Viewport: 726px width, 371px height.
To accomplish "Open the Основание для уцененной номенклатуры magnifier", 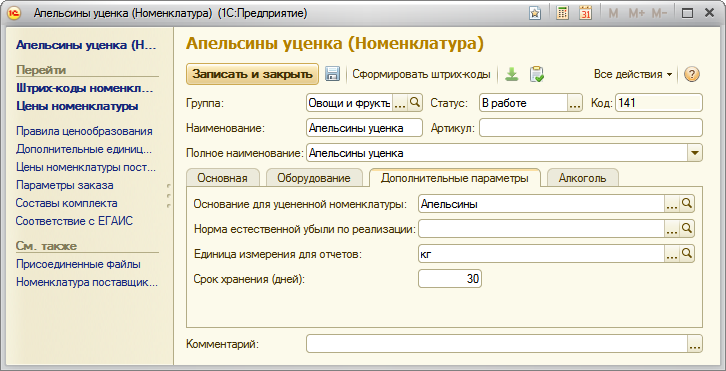I will pyautogui.click(x=687, y=203).
